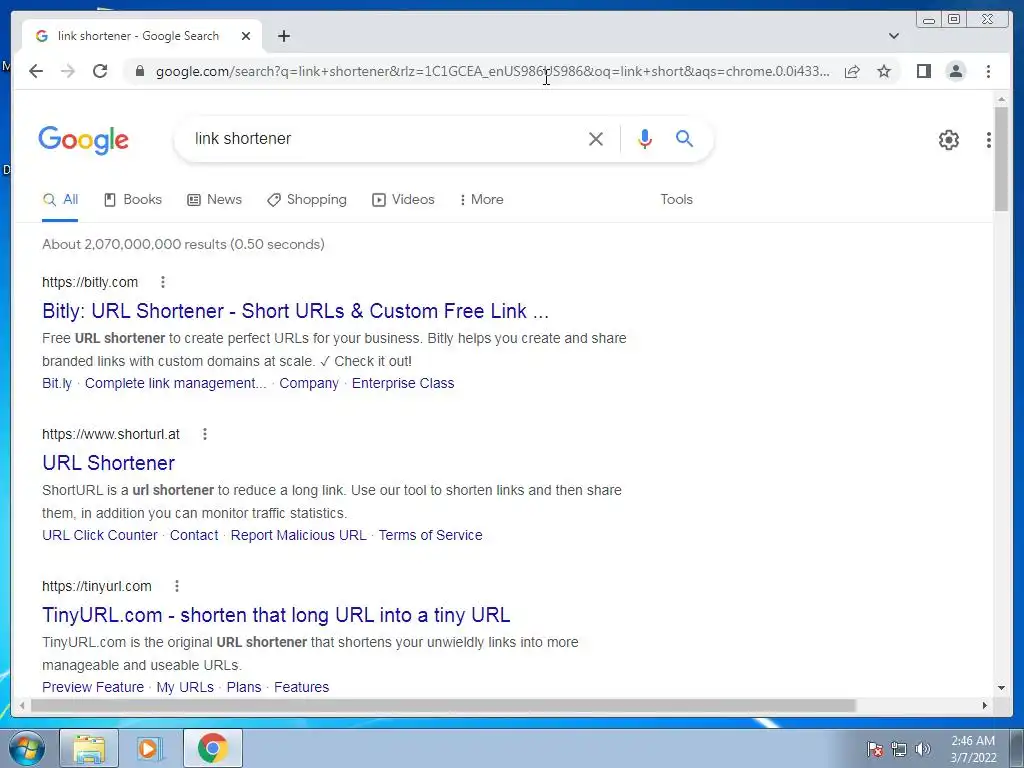Go back using the browser back arrow
1024x768 pixels.
pyautogui.click(x=36, y=71)
